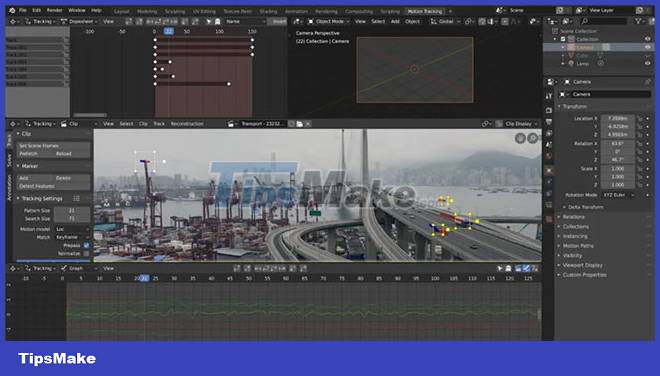
Task: Expand the Relations panel
Action: point(573,217)
